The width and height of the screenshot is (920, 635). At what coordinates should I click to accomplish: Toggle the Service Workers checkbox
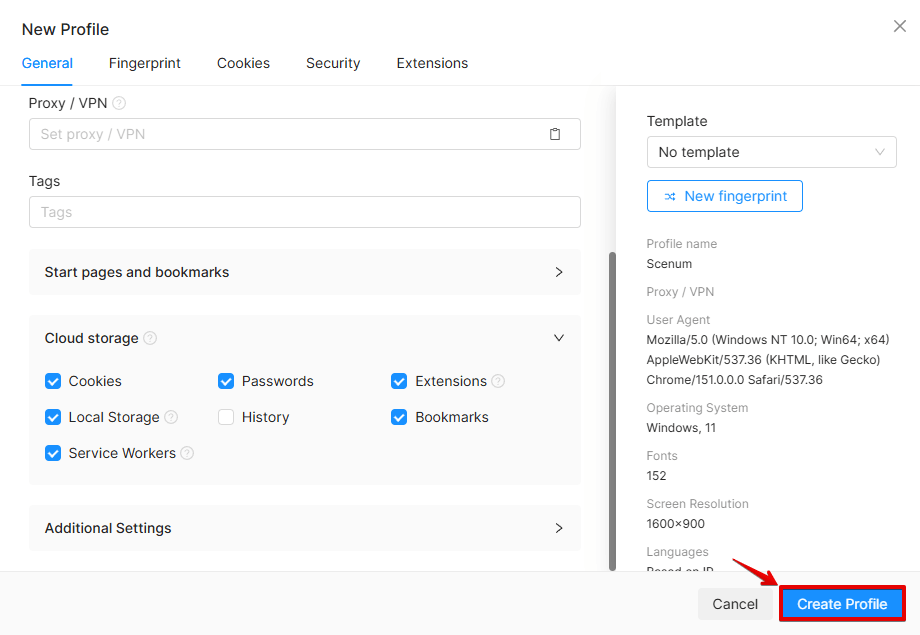pos(53,453)
